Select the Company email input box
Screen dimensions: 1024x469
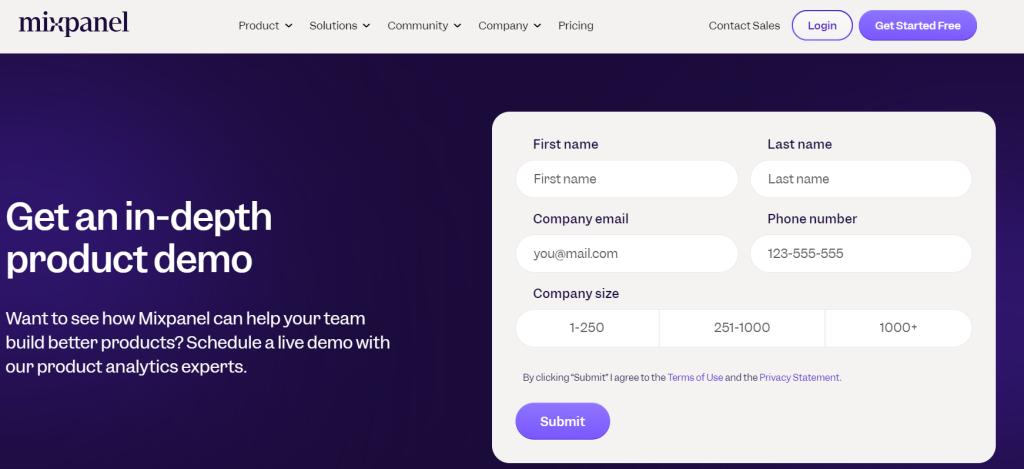(x=626, y=254)
